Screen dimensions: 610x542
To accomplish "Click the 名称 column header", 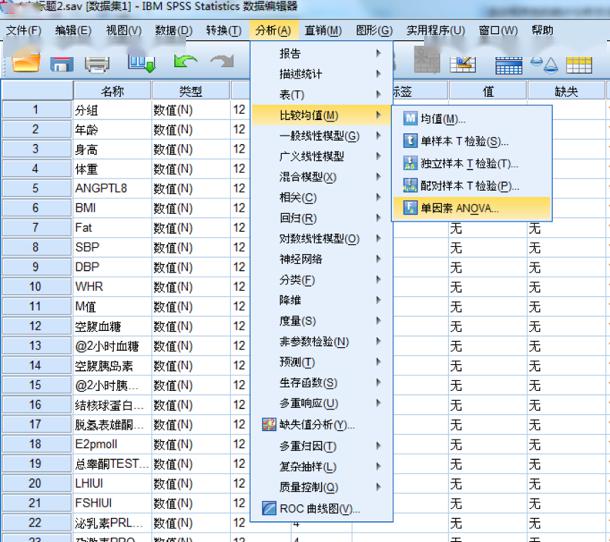I will click(112, 91).
